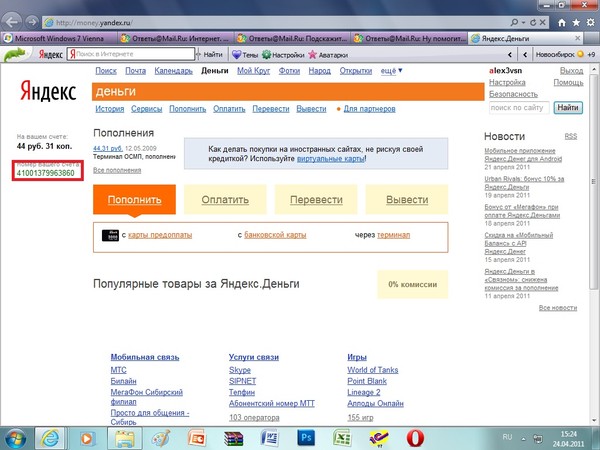Click the Все пополнения link
600x450 pixels.
point(117,170)
